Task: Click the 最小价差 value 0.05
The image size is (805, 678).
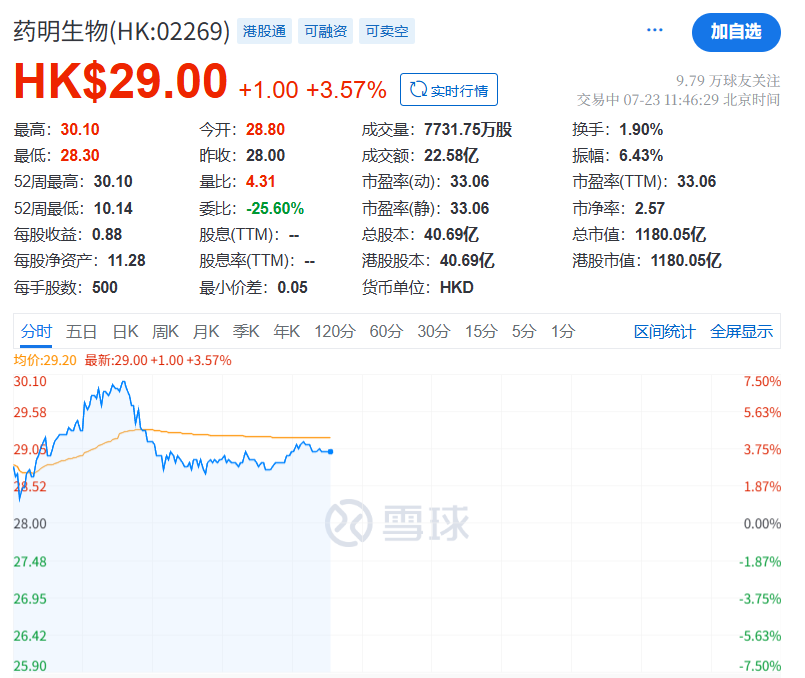Action: [293, 287]
